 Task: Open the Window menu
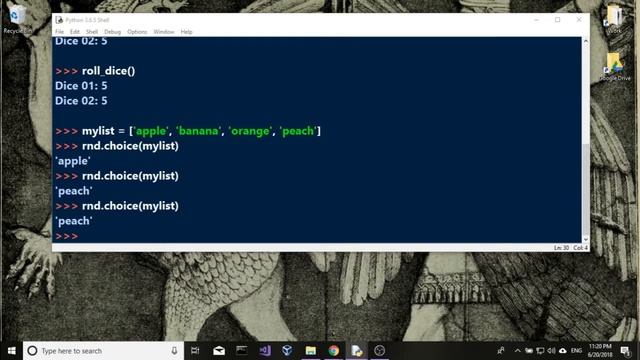click(x=164, y=32)
